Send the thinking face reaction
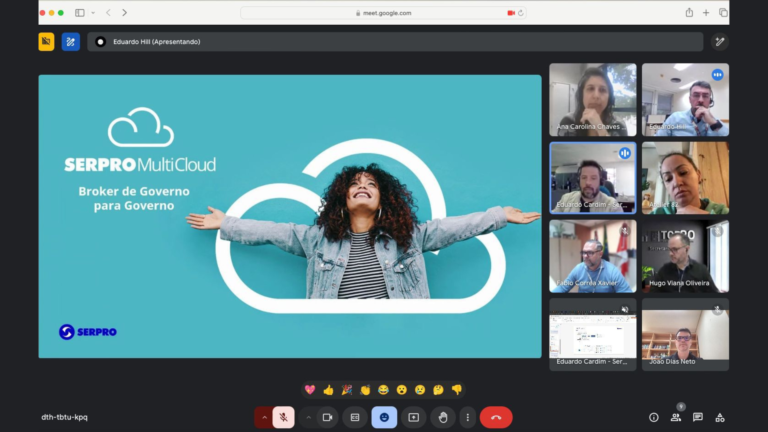The image size is (768, 432). pos(438,390)
